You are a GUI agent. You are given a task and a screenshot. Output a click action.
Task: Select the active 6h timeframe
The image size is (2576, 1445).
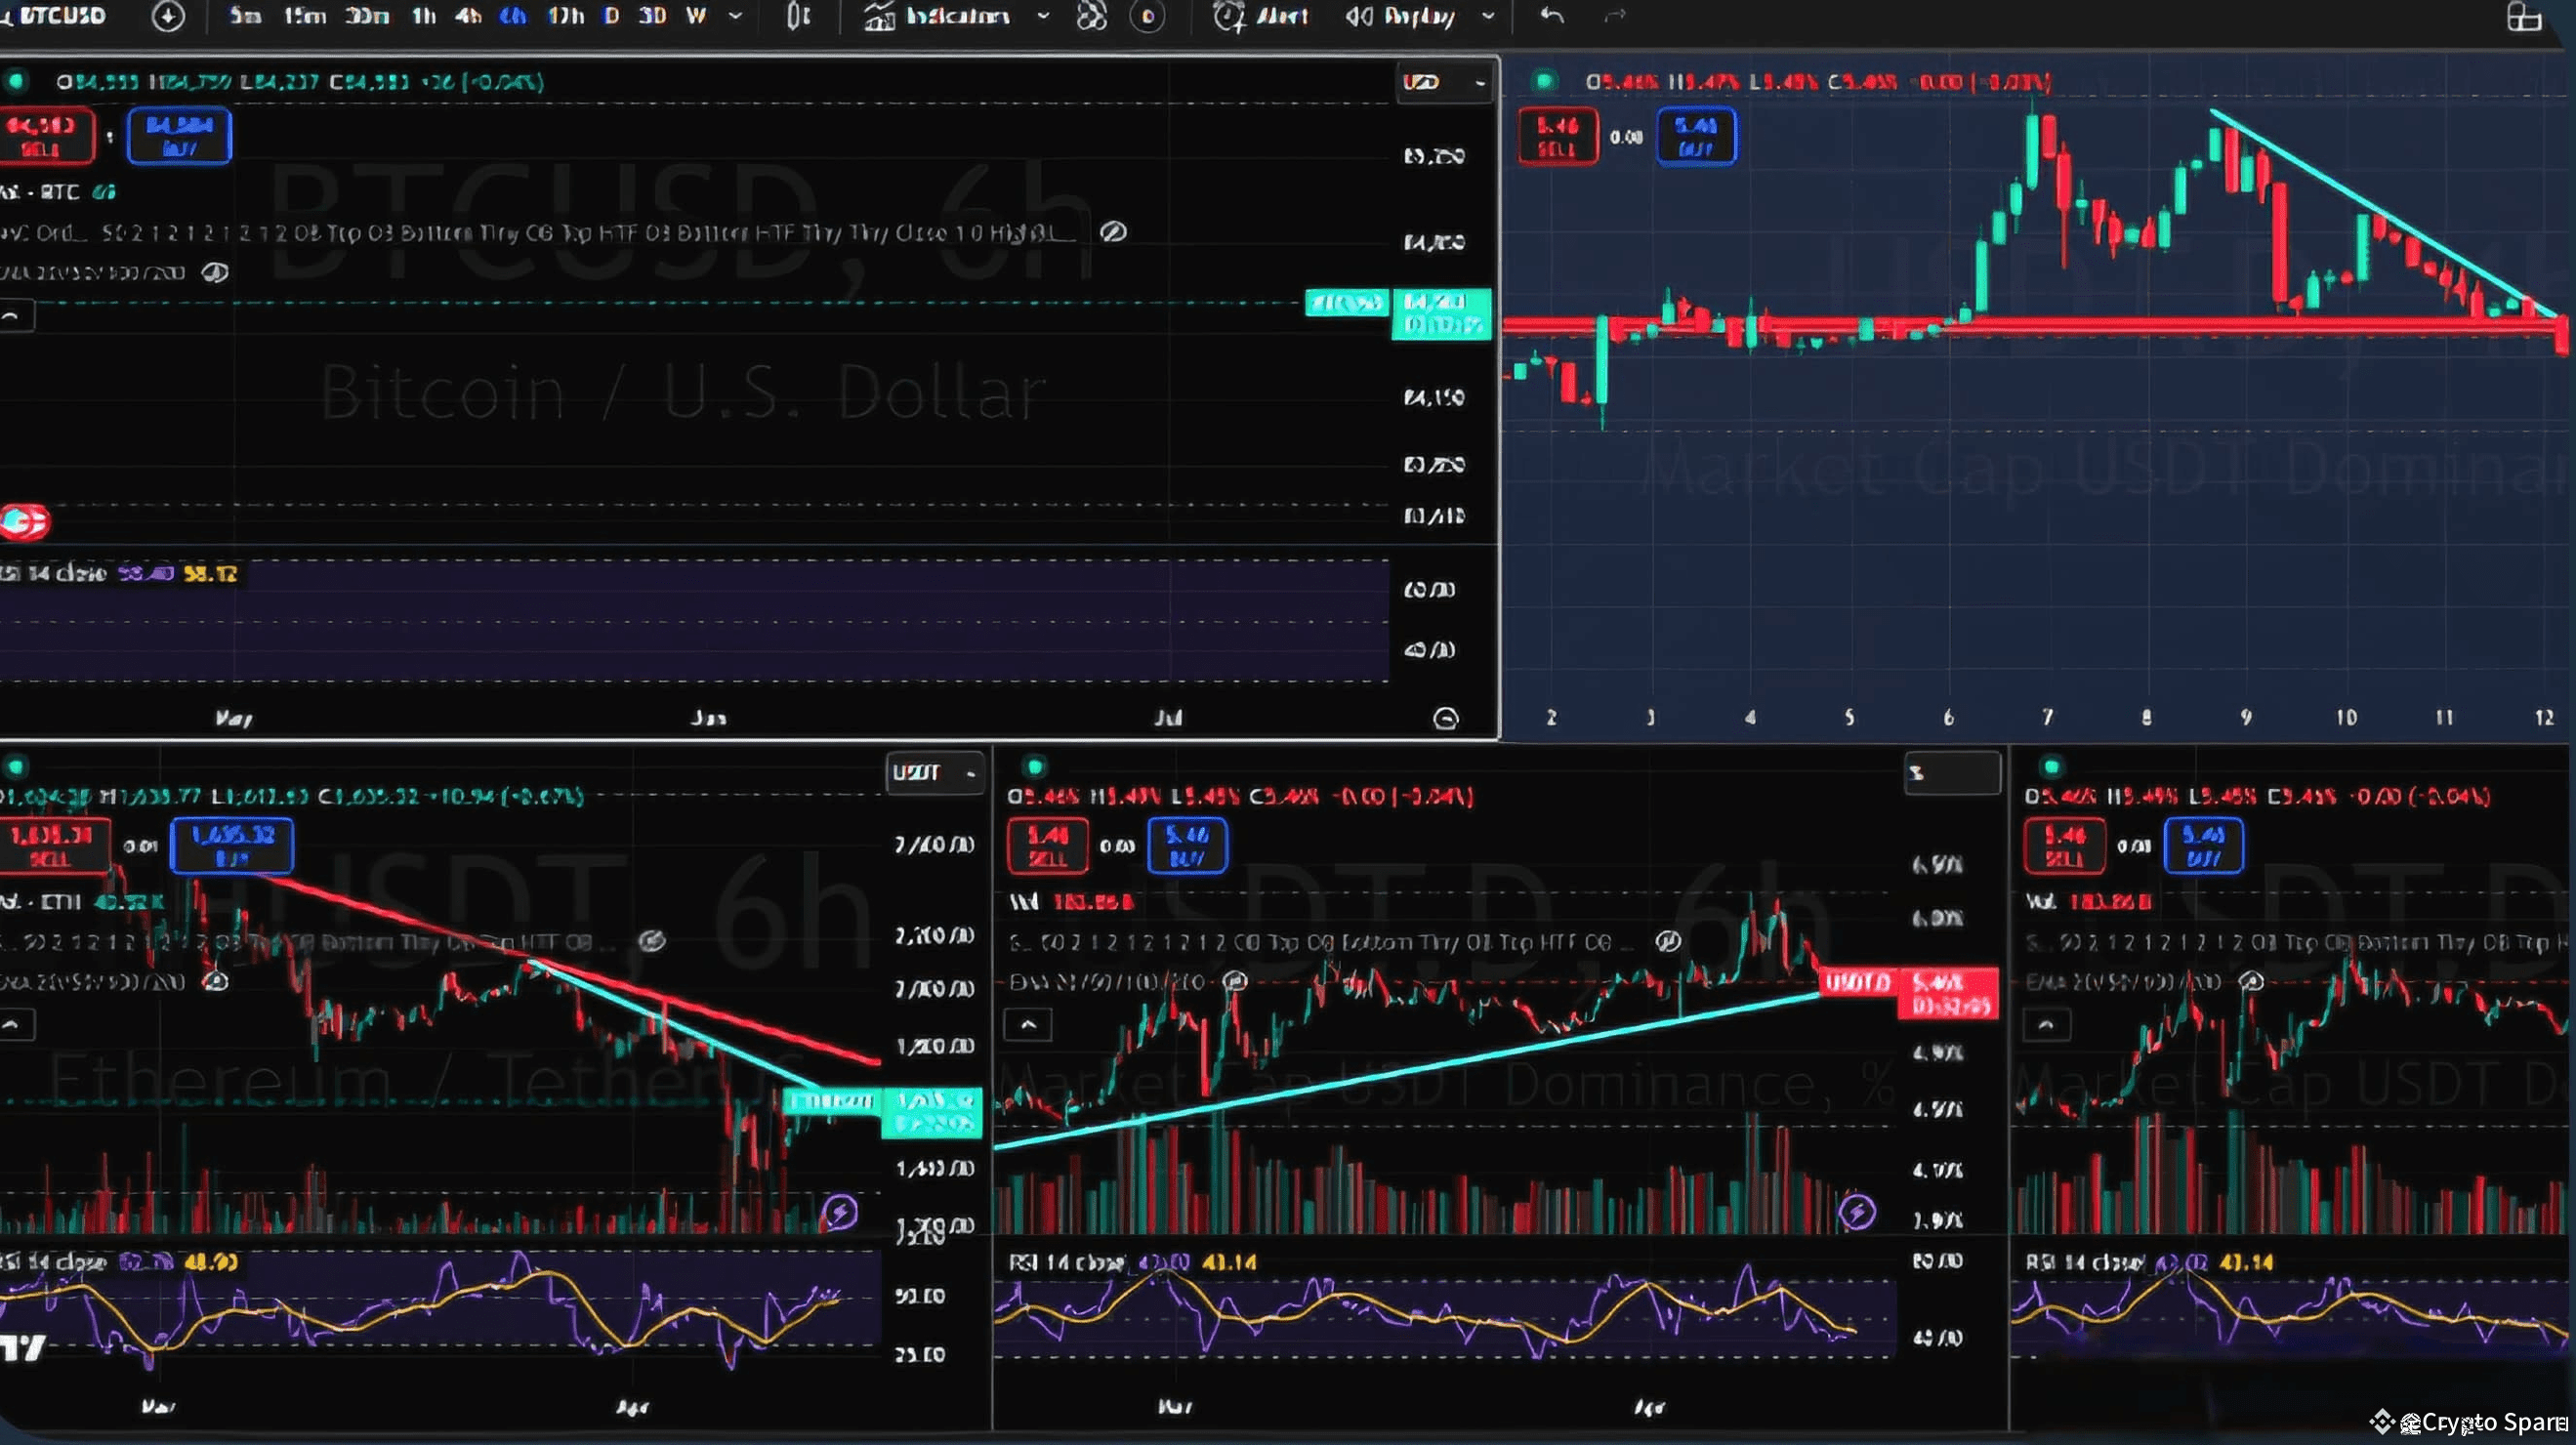pos(513,15)
